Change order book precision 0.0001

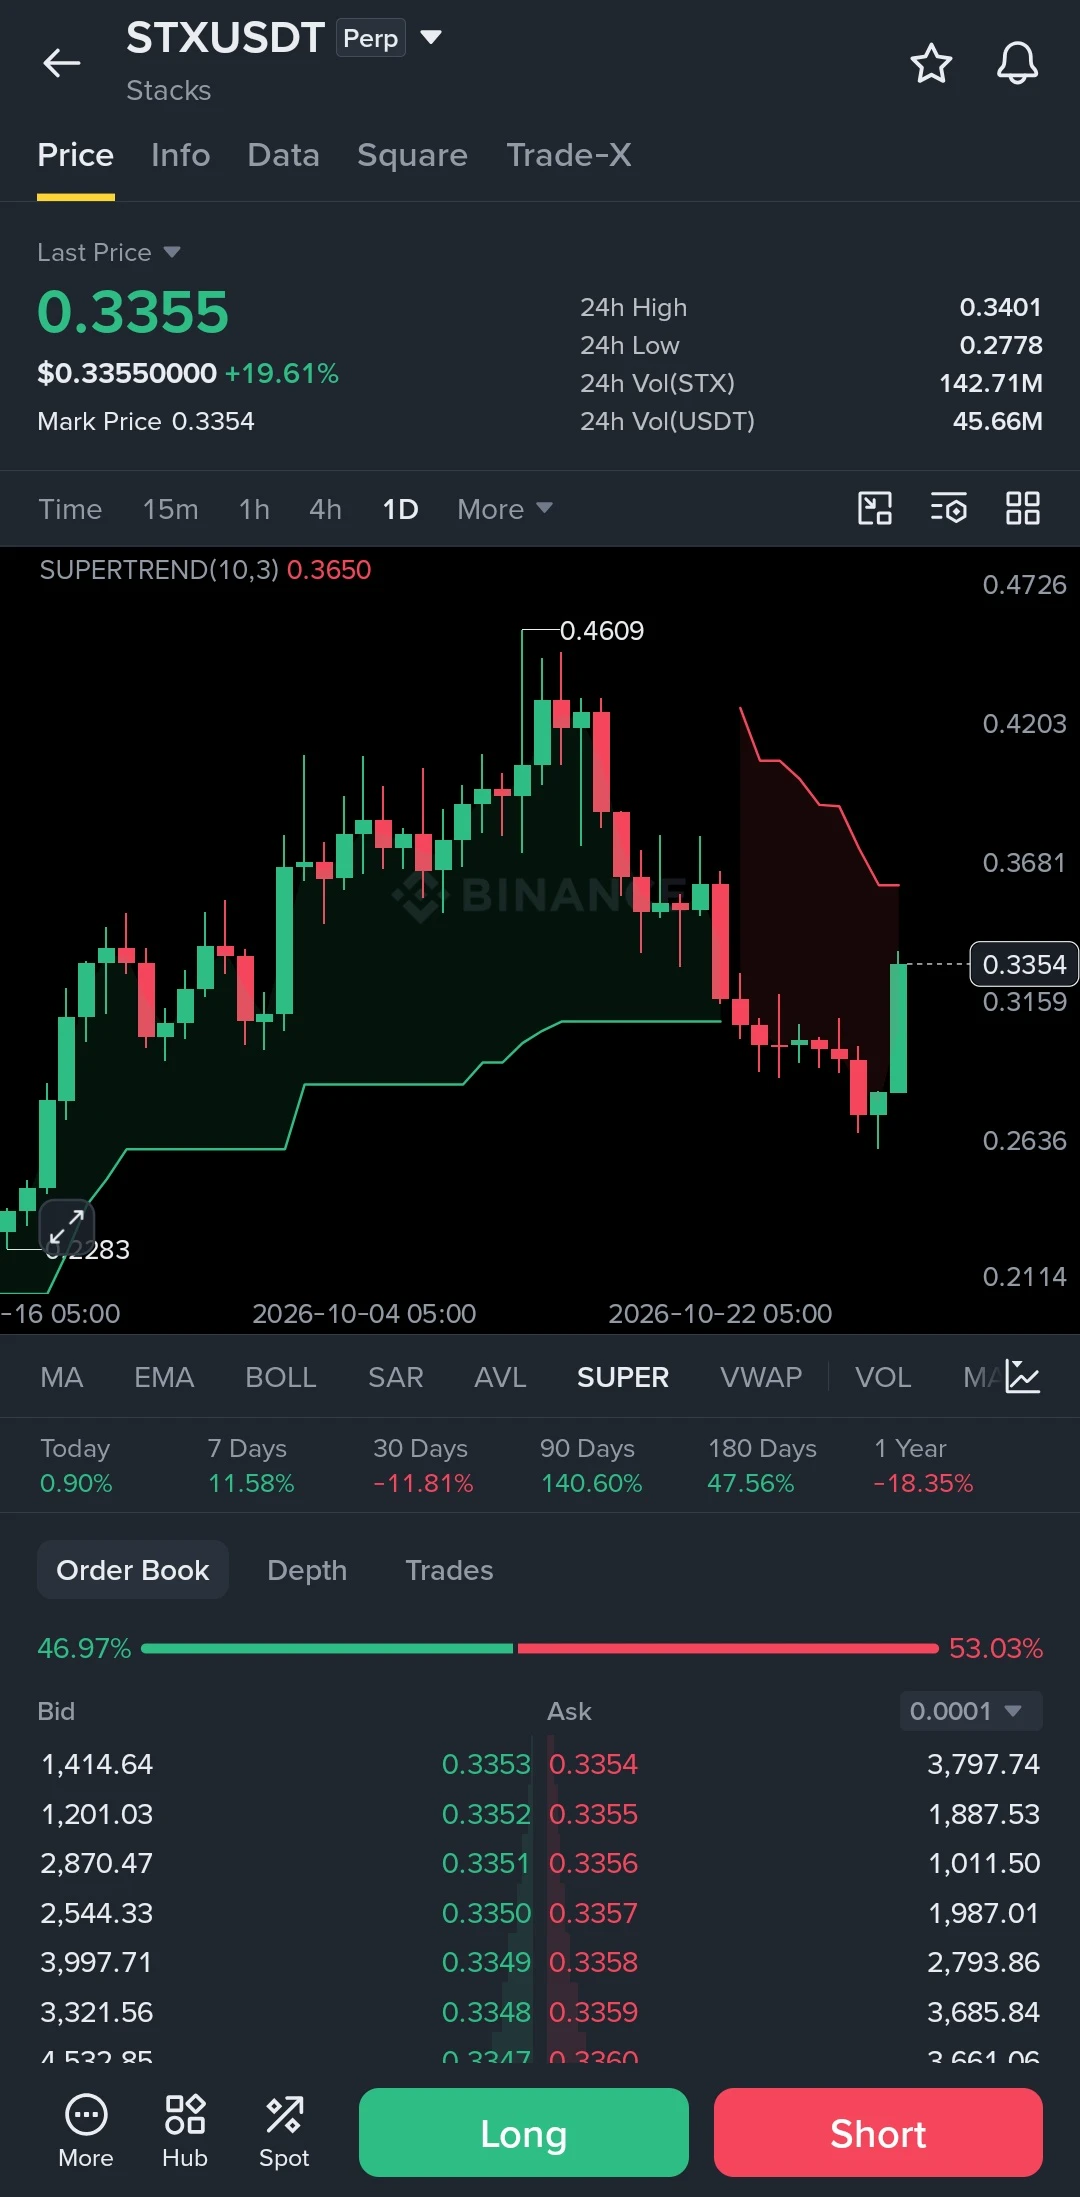point(970,1711)
